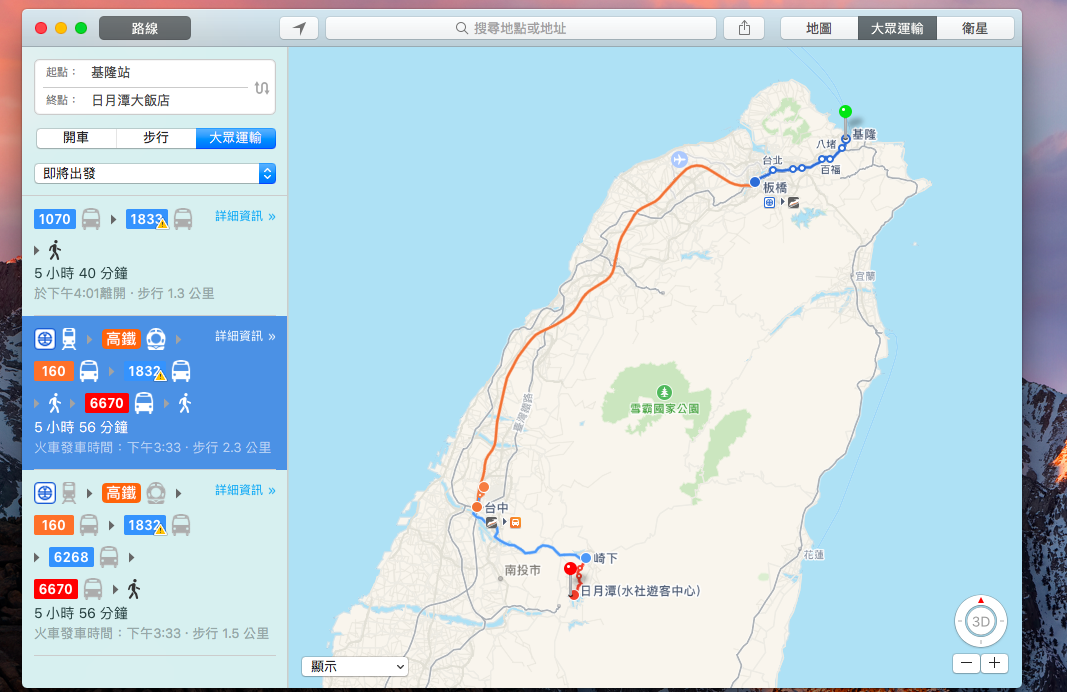Click the train icon in selected route
The width and height of the screenshot is (1067, 692).
point(69,338)
